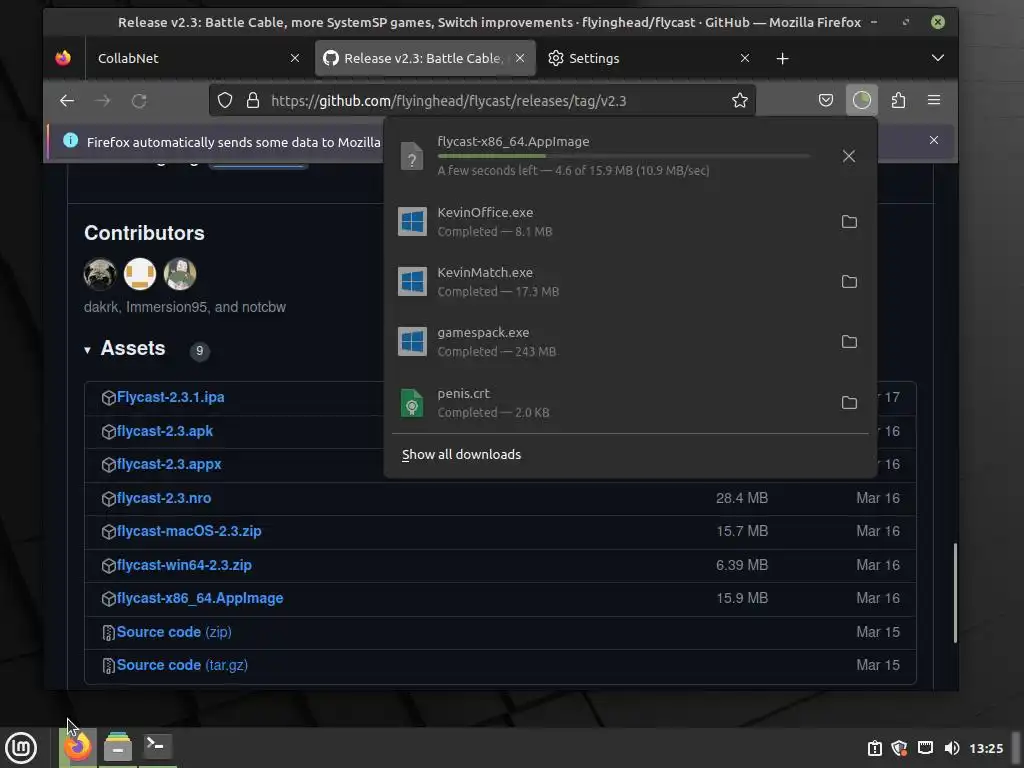Click the KevinOffice.exe Windows file icon
Image resolution: width=1024 pixels, height=768 pixels.
[412, 221]
